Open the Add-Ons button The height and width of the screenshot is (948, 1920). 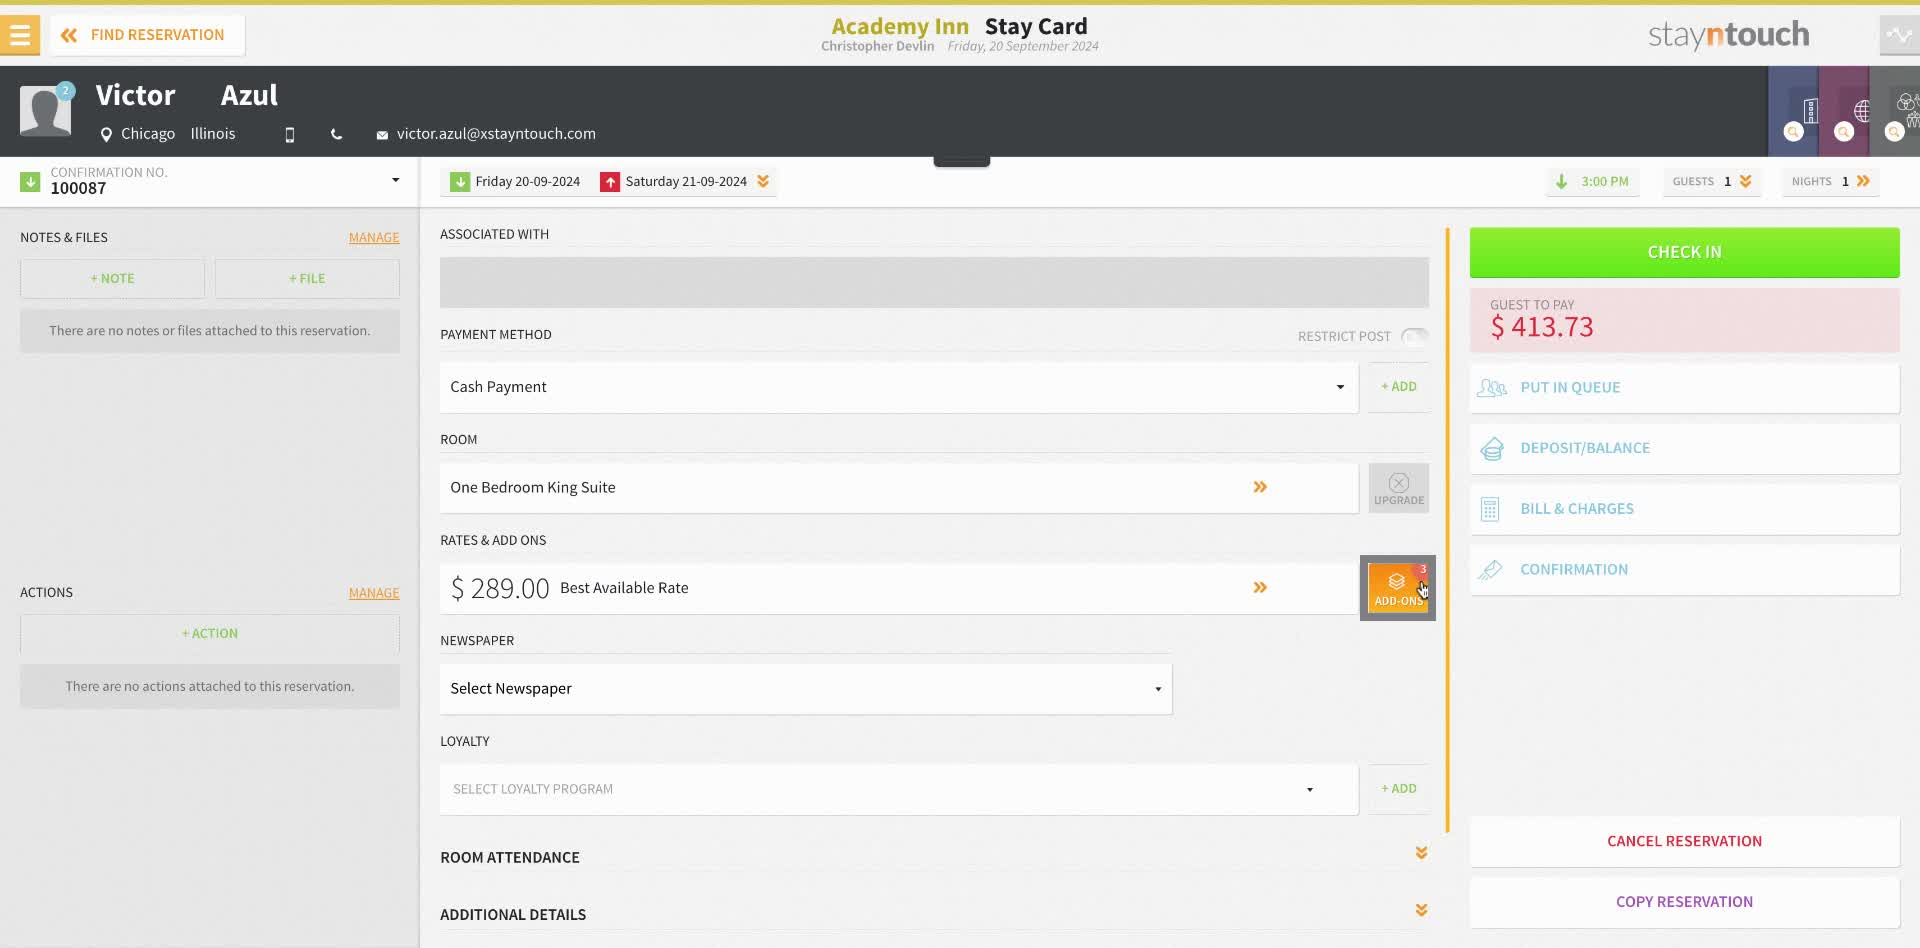(1398, 588)
